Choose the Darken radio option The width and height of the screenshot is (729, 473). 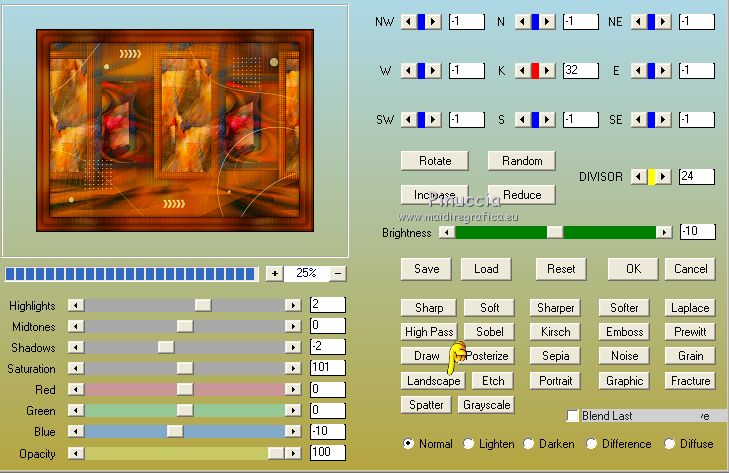point(528,444)
